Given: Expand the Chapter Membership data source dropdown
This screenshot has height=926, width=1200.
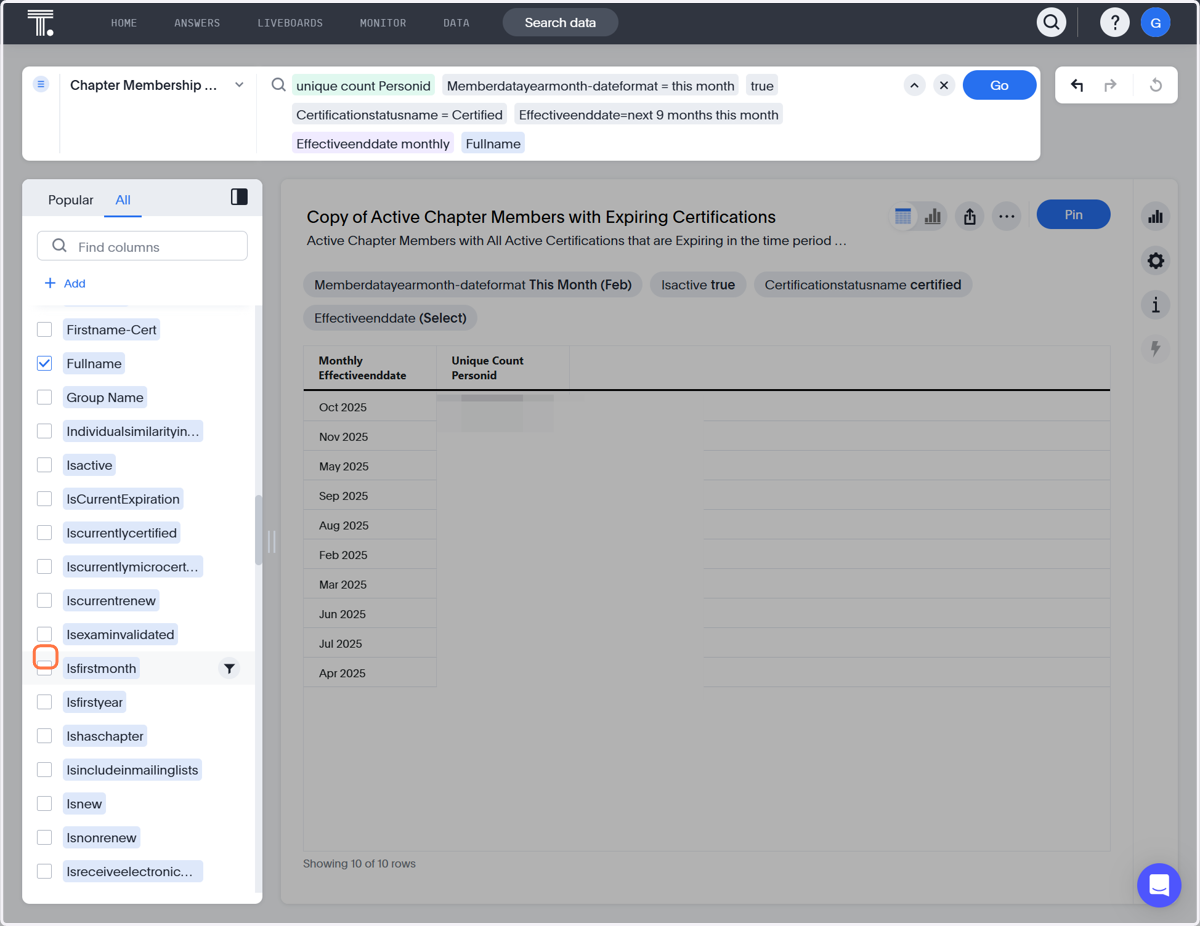Looking at the screenshot, I should [239, 85].
